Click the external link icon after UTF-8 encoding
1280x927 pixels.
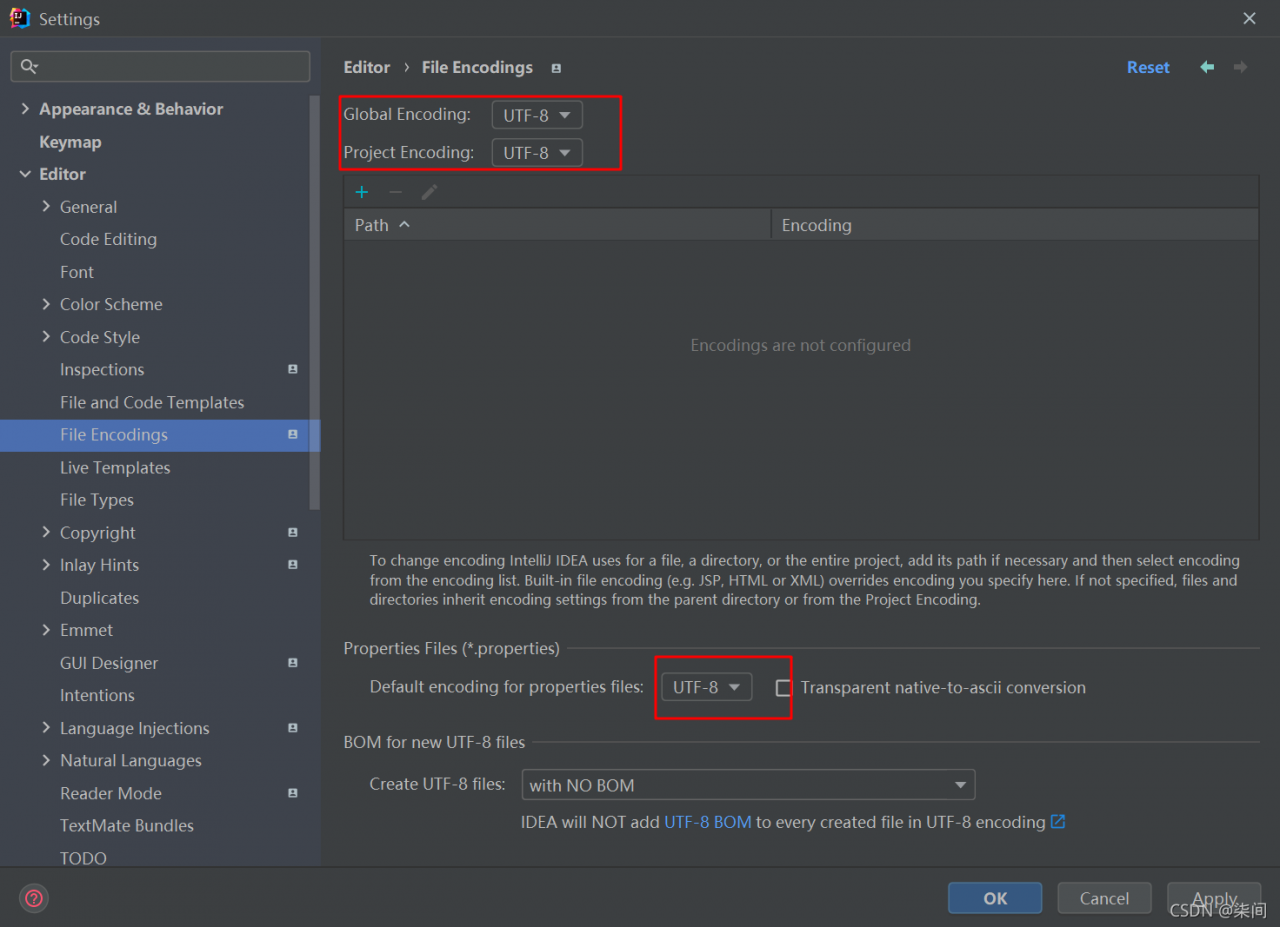(x=1058, y=822)
